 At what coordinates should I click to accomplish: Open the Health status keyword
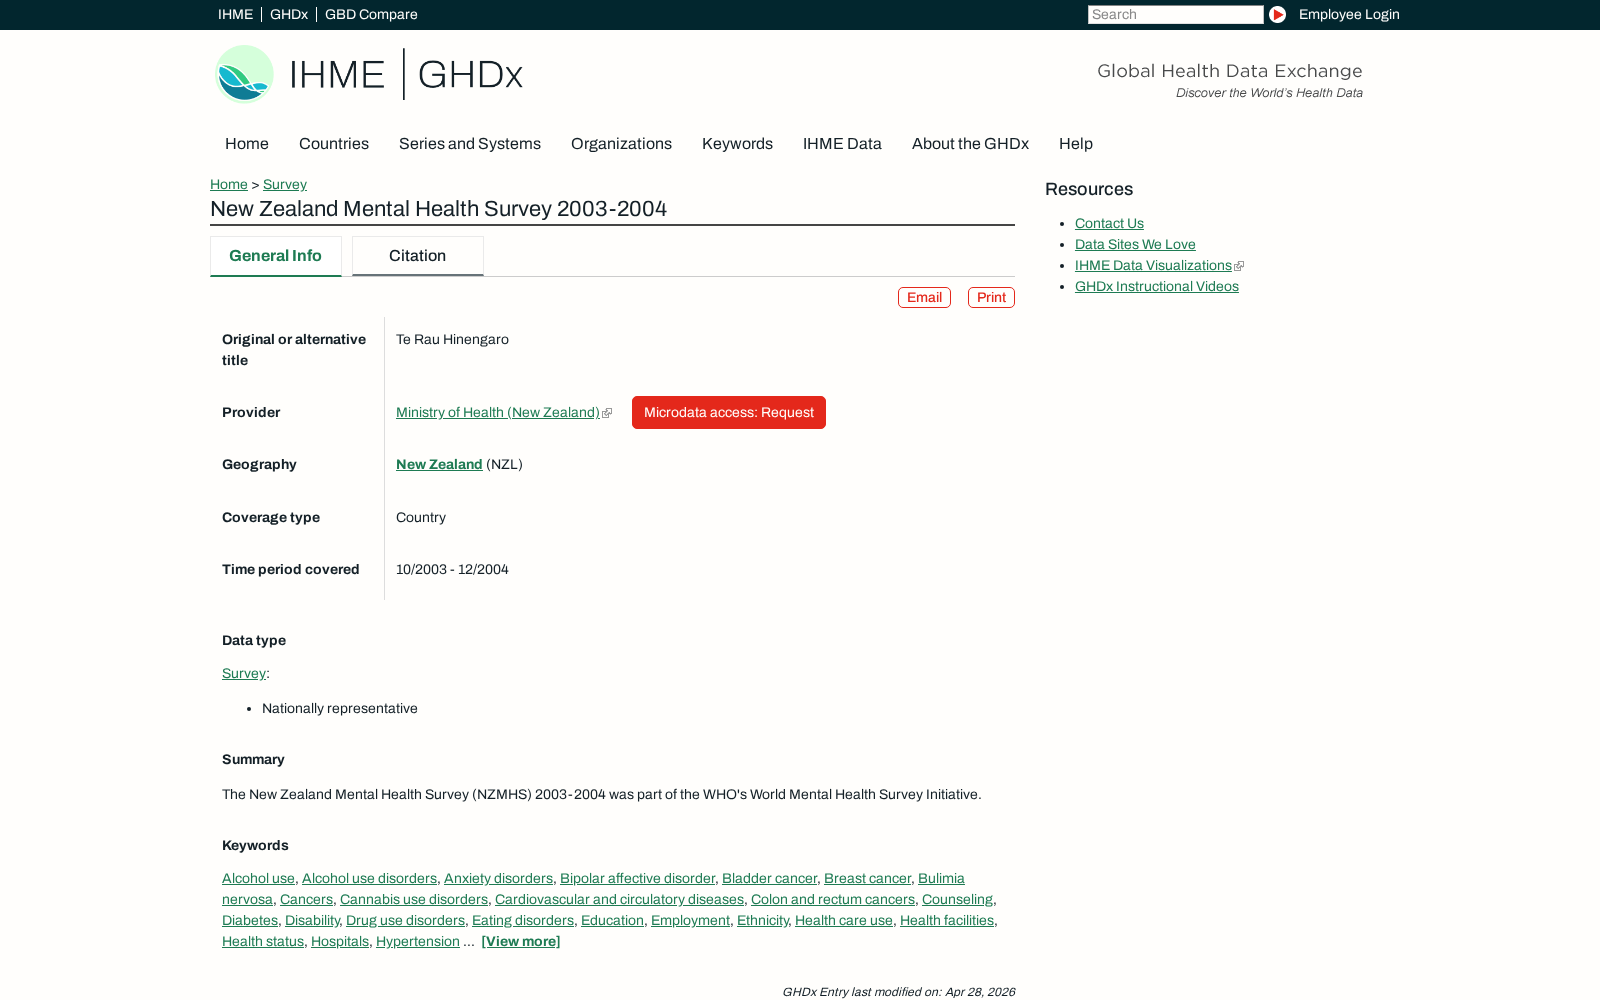click(x=263, y=941)
